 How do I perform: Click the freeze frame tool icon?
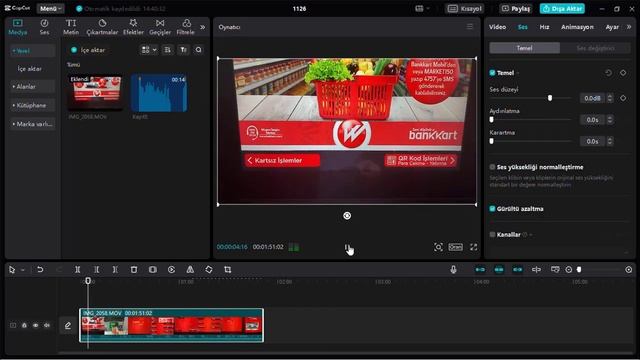153,269
